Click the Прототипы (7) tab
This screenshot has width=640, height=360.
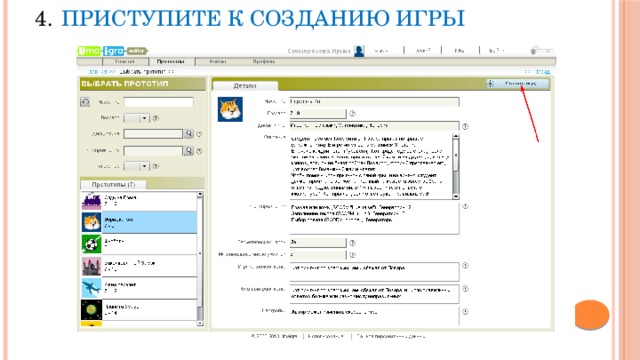coord(113,184)
